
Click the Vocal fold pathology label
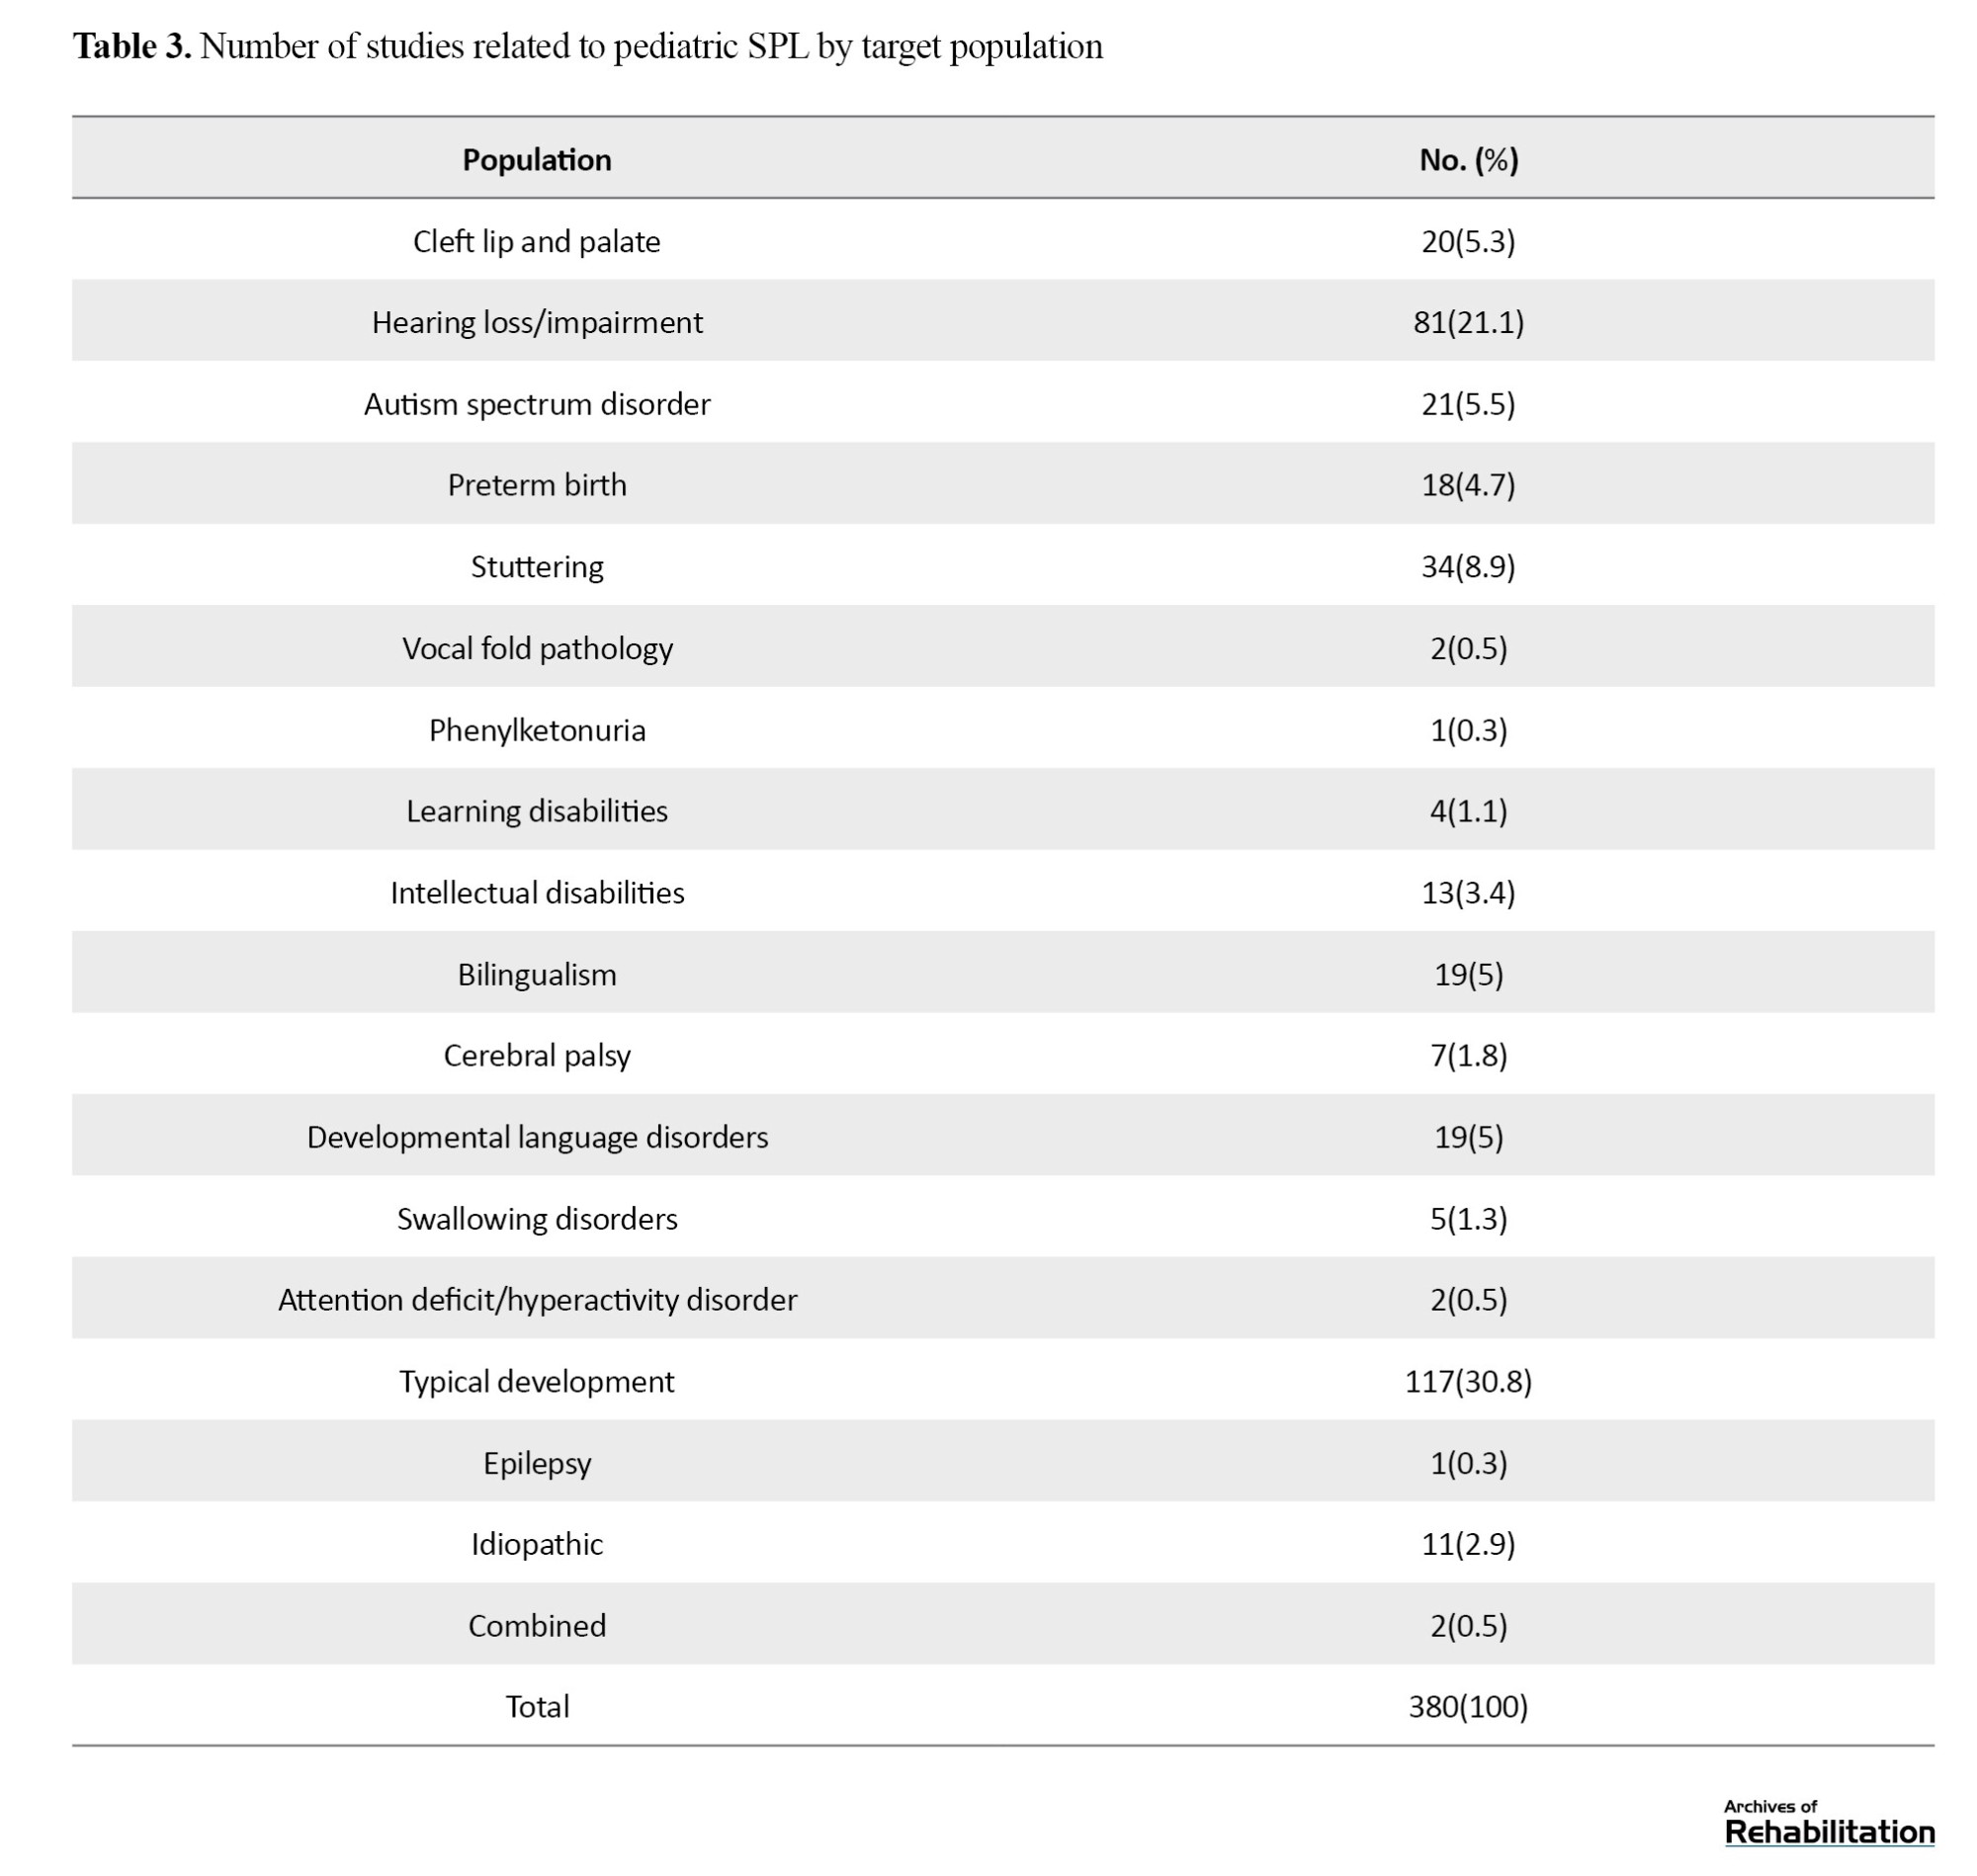537,649
